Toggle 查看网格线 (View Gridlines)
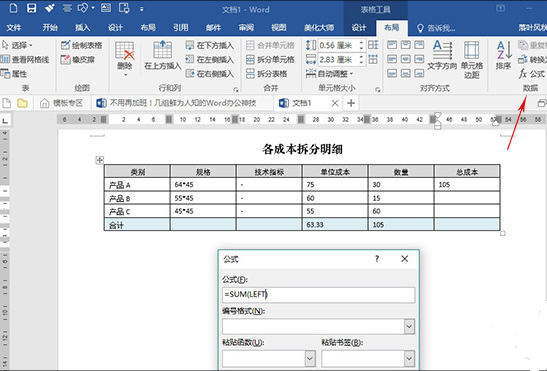547x371 pixels. 25,59
